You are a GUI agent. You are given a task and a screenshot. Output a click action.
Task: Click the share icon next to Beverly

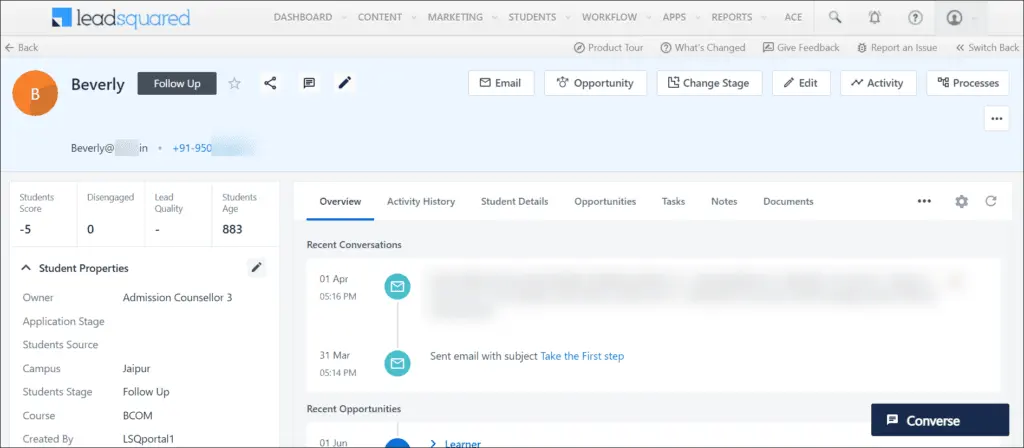pos(270,83)
